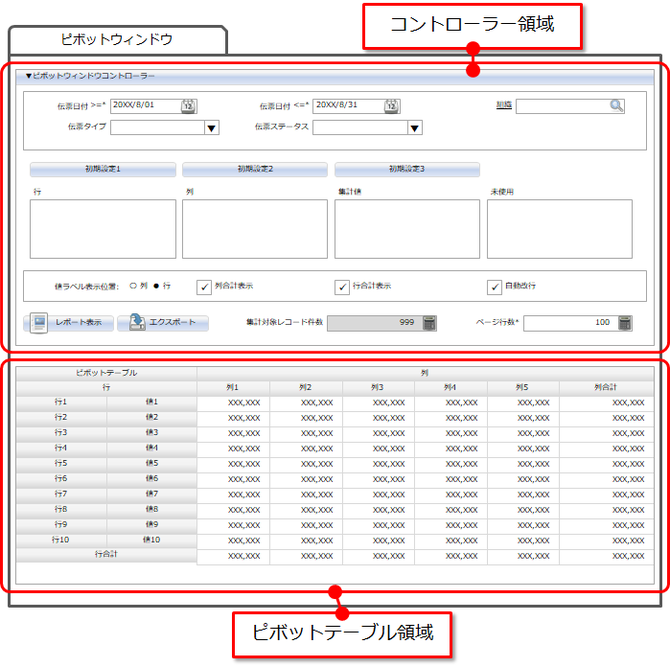670x667 pixels.
Task: Click the 列合計 column header
Action: click(606, 388)
